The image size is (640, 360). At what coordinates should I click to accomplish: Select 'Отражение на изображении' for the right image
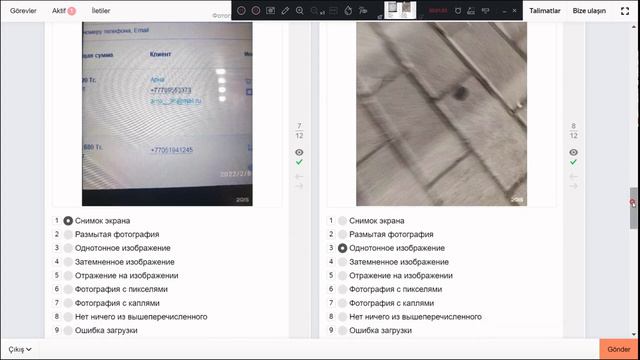tap(342, 276)
